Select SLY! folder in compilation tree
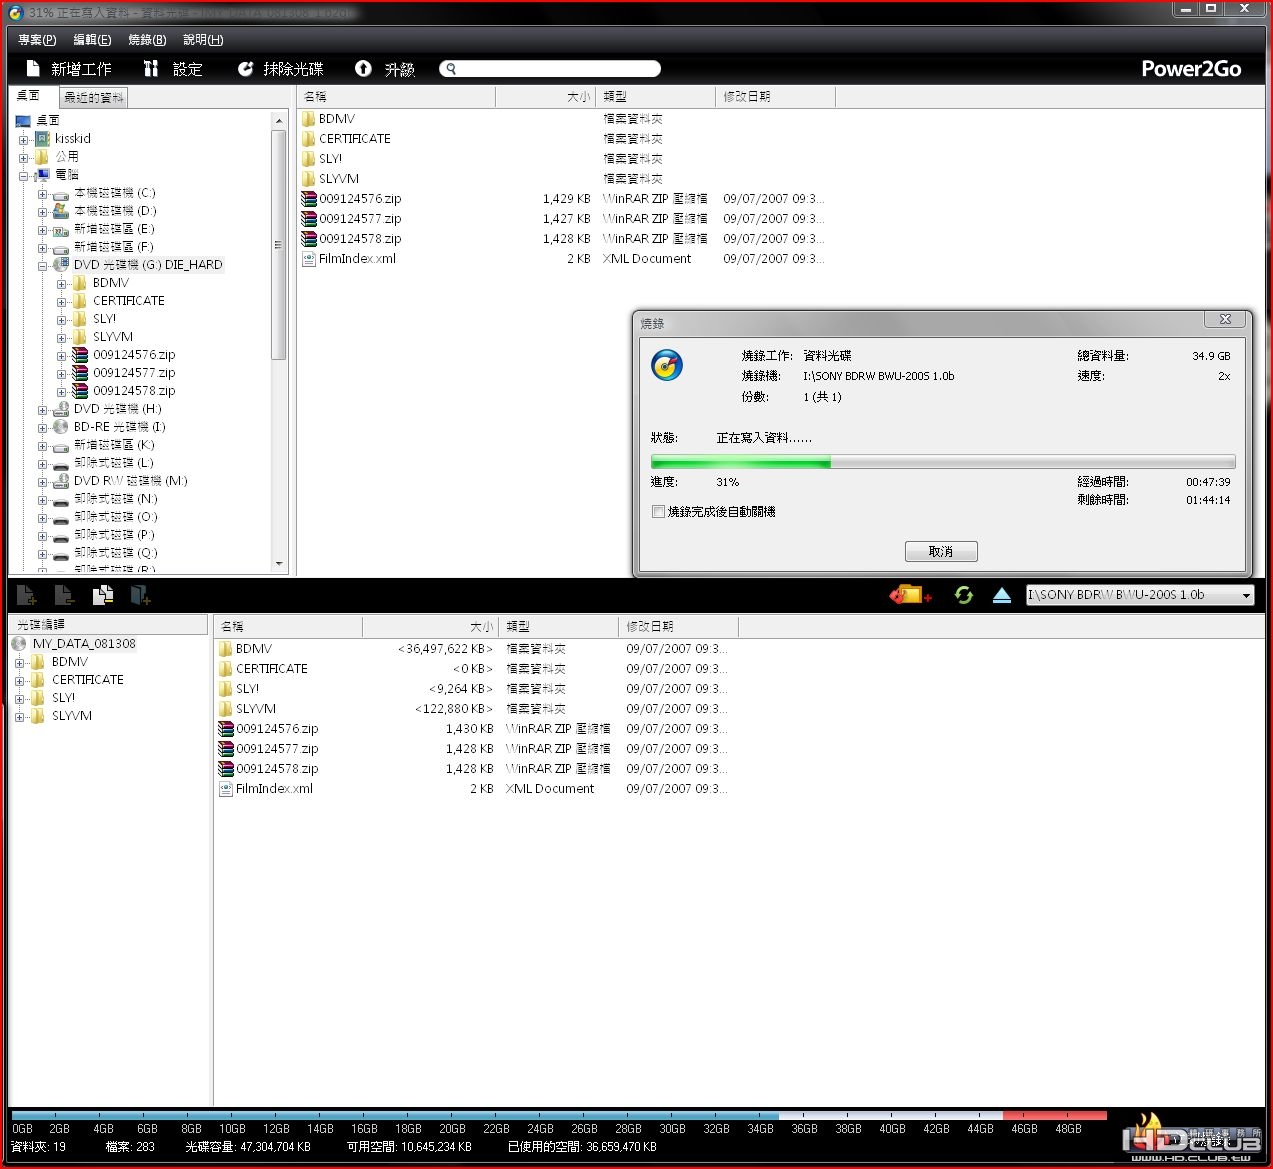Screen dimensions: 1273x1169 tap(64, 698)
